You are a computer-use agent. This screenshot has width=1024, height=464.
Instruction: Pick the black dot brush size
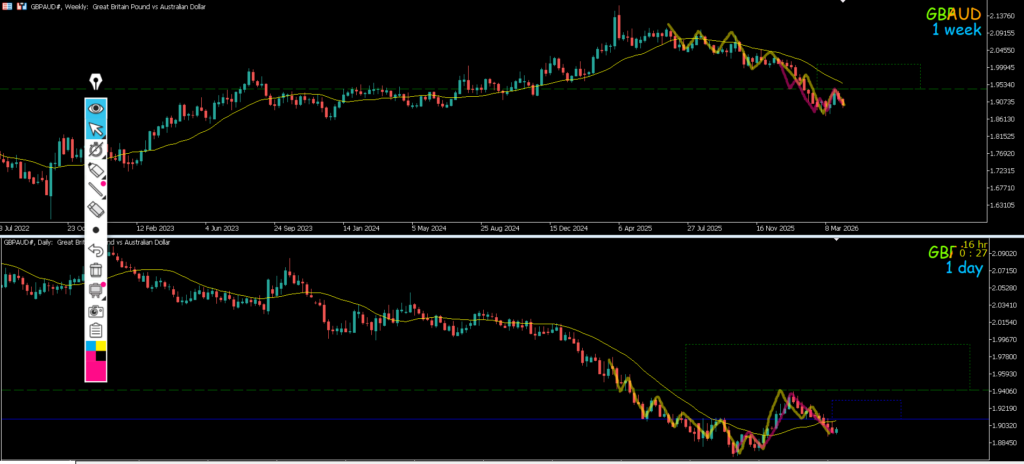pos(96,229)
